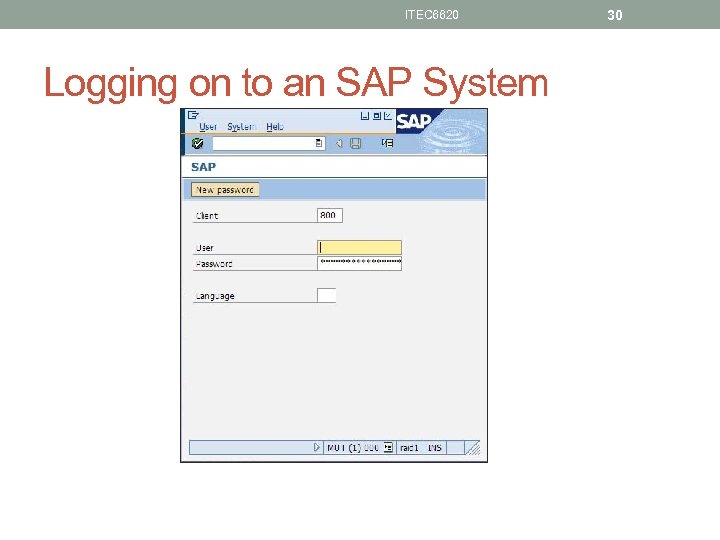Maximize the SAP logon window

coord(377,116)
